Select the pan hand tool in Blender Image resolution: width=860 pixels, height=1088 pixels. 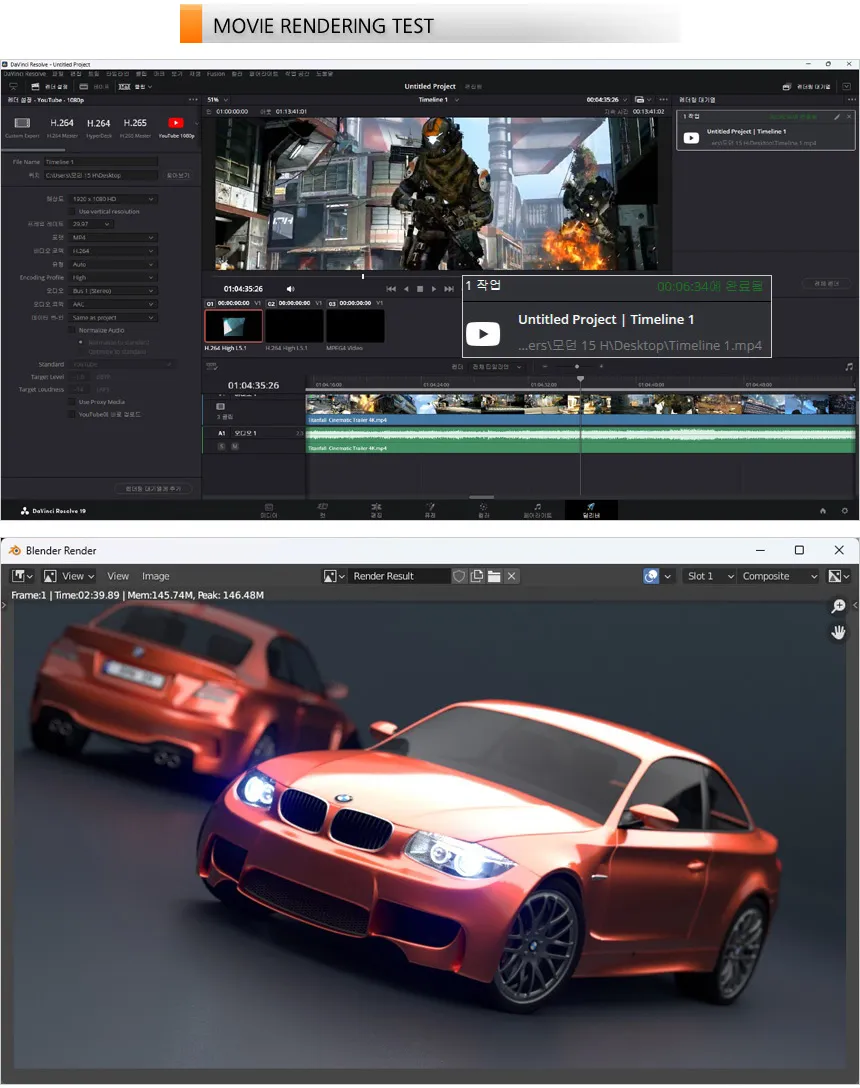838,632
